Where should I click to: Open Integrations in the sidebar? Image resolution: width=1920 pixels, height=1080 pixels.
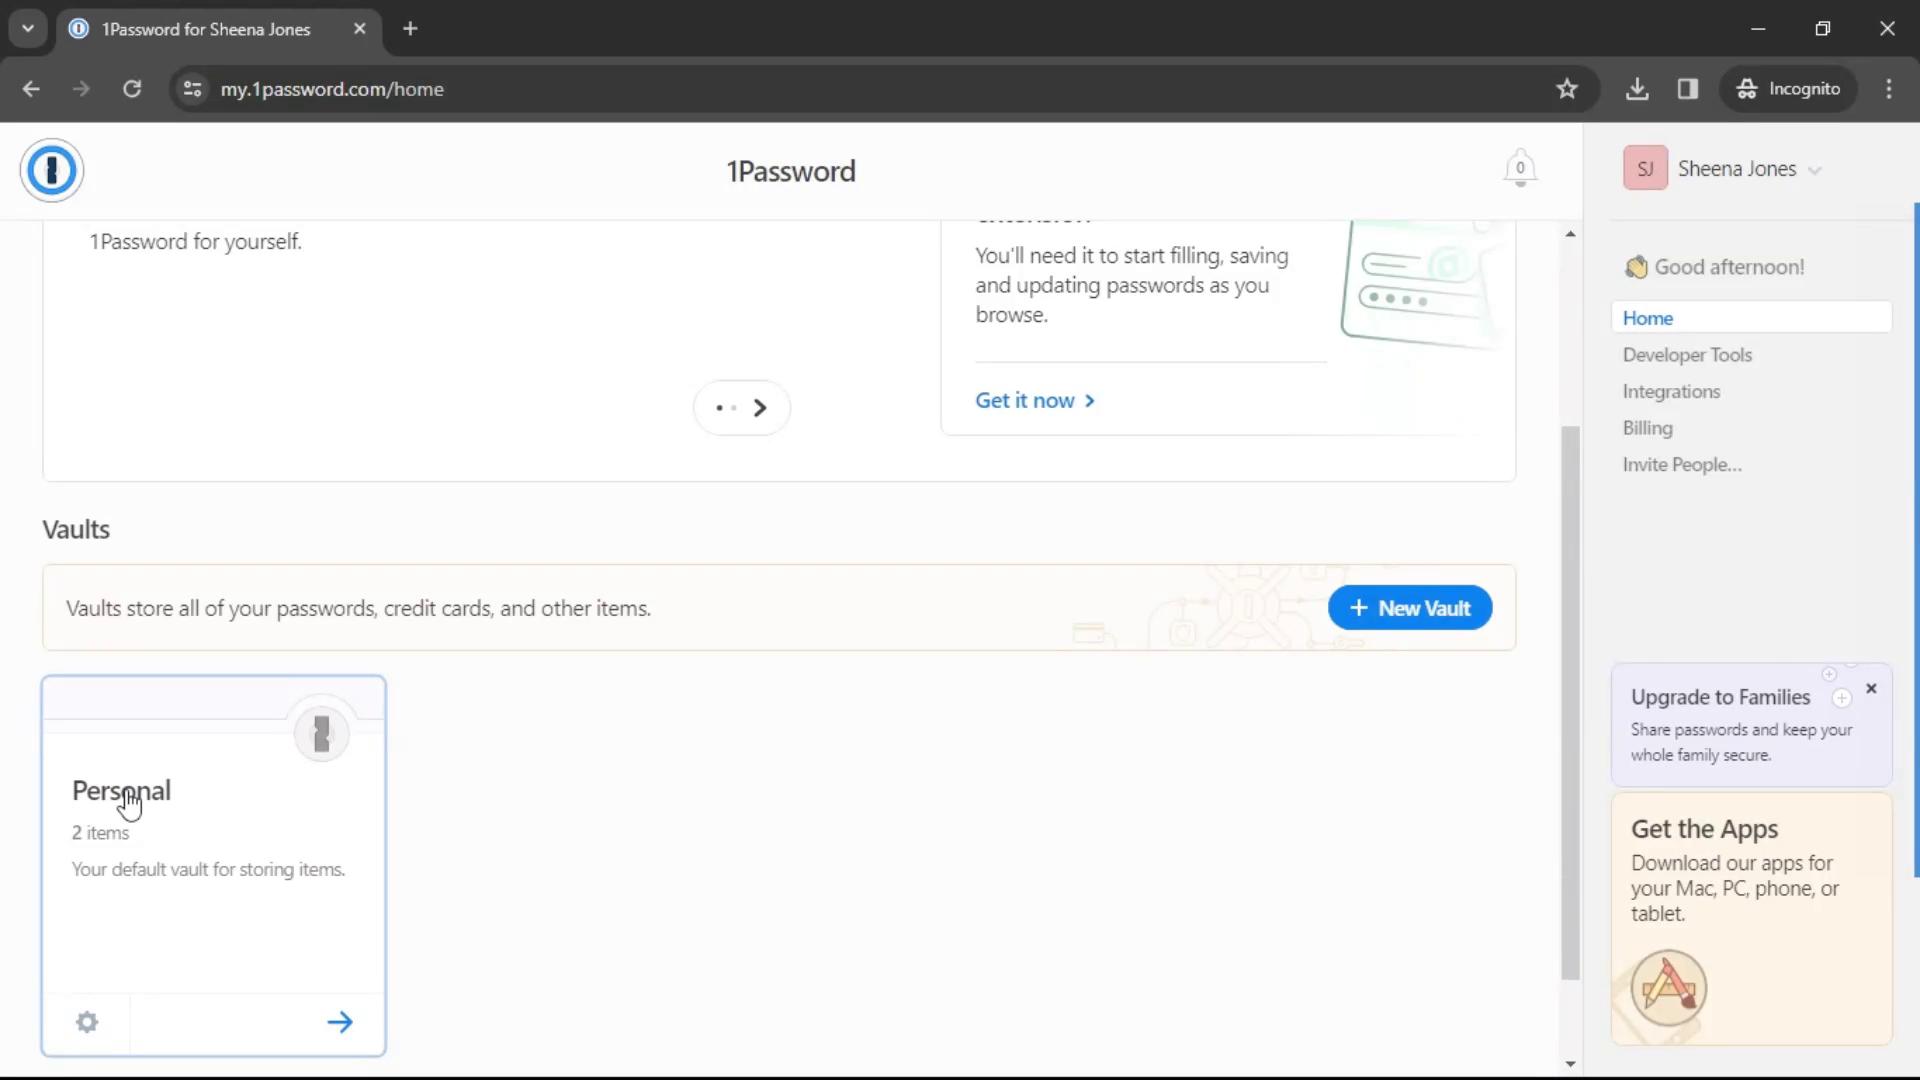click(x=1671, y=392)
